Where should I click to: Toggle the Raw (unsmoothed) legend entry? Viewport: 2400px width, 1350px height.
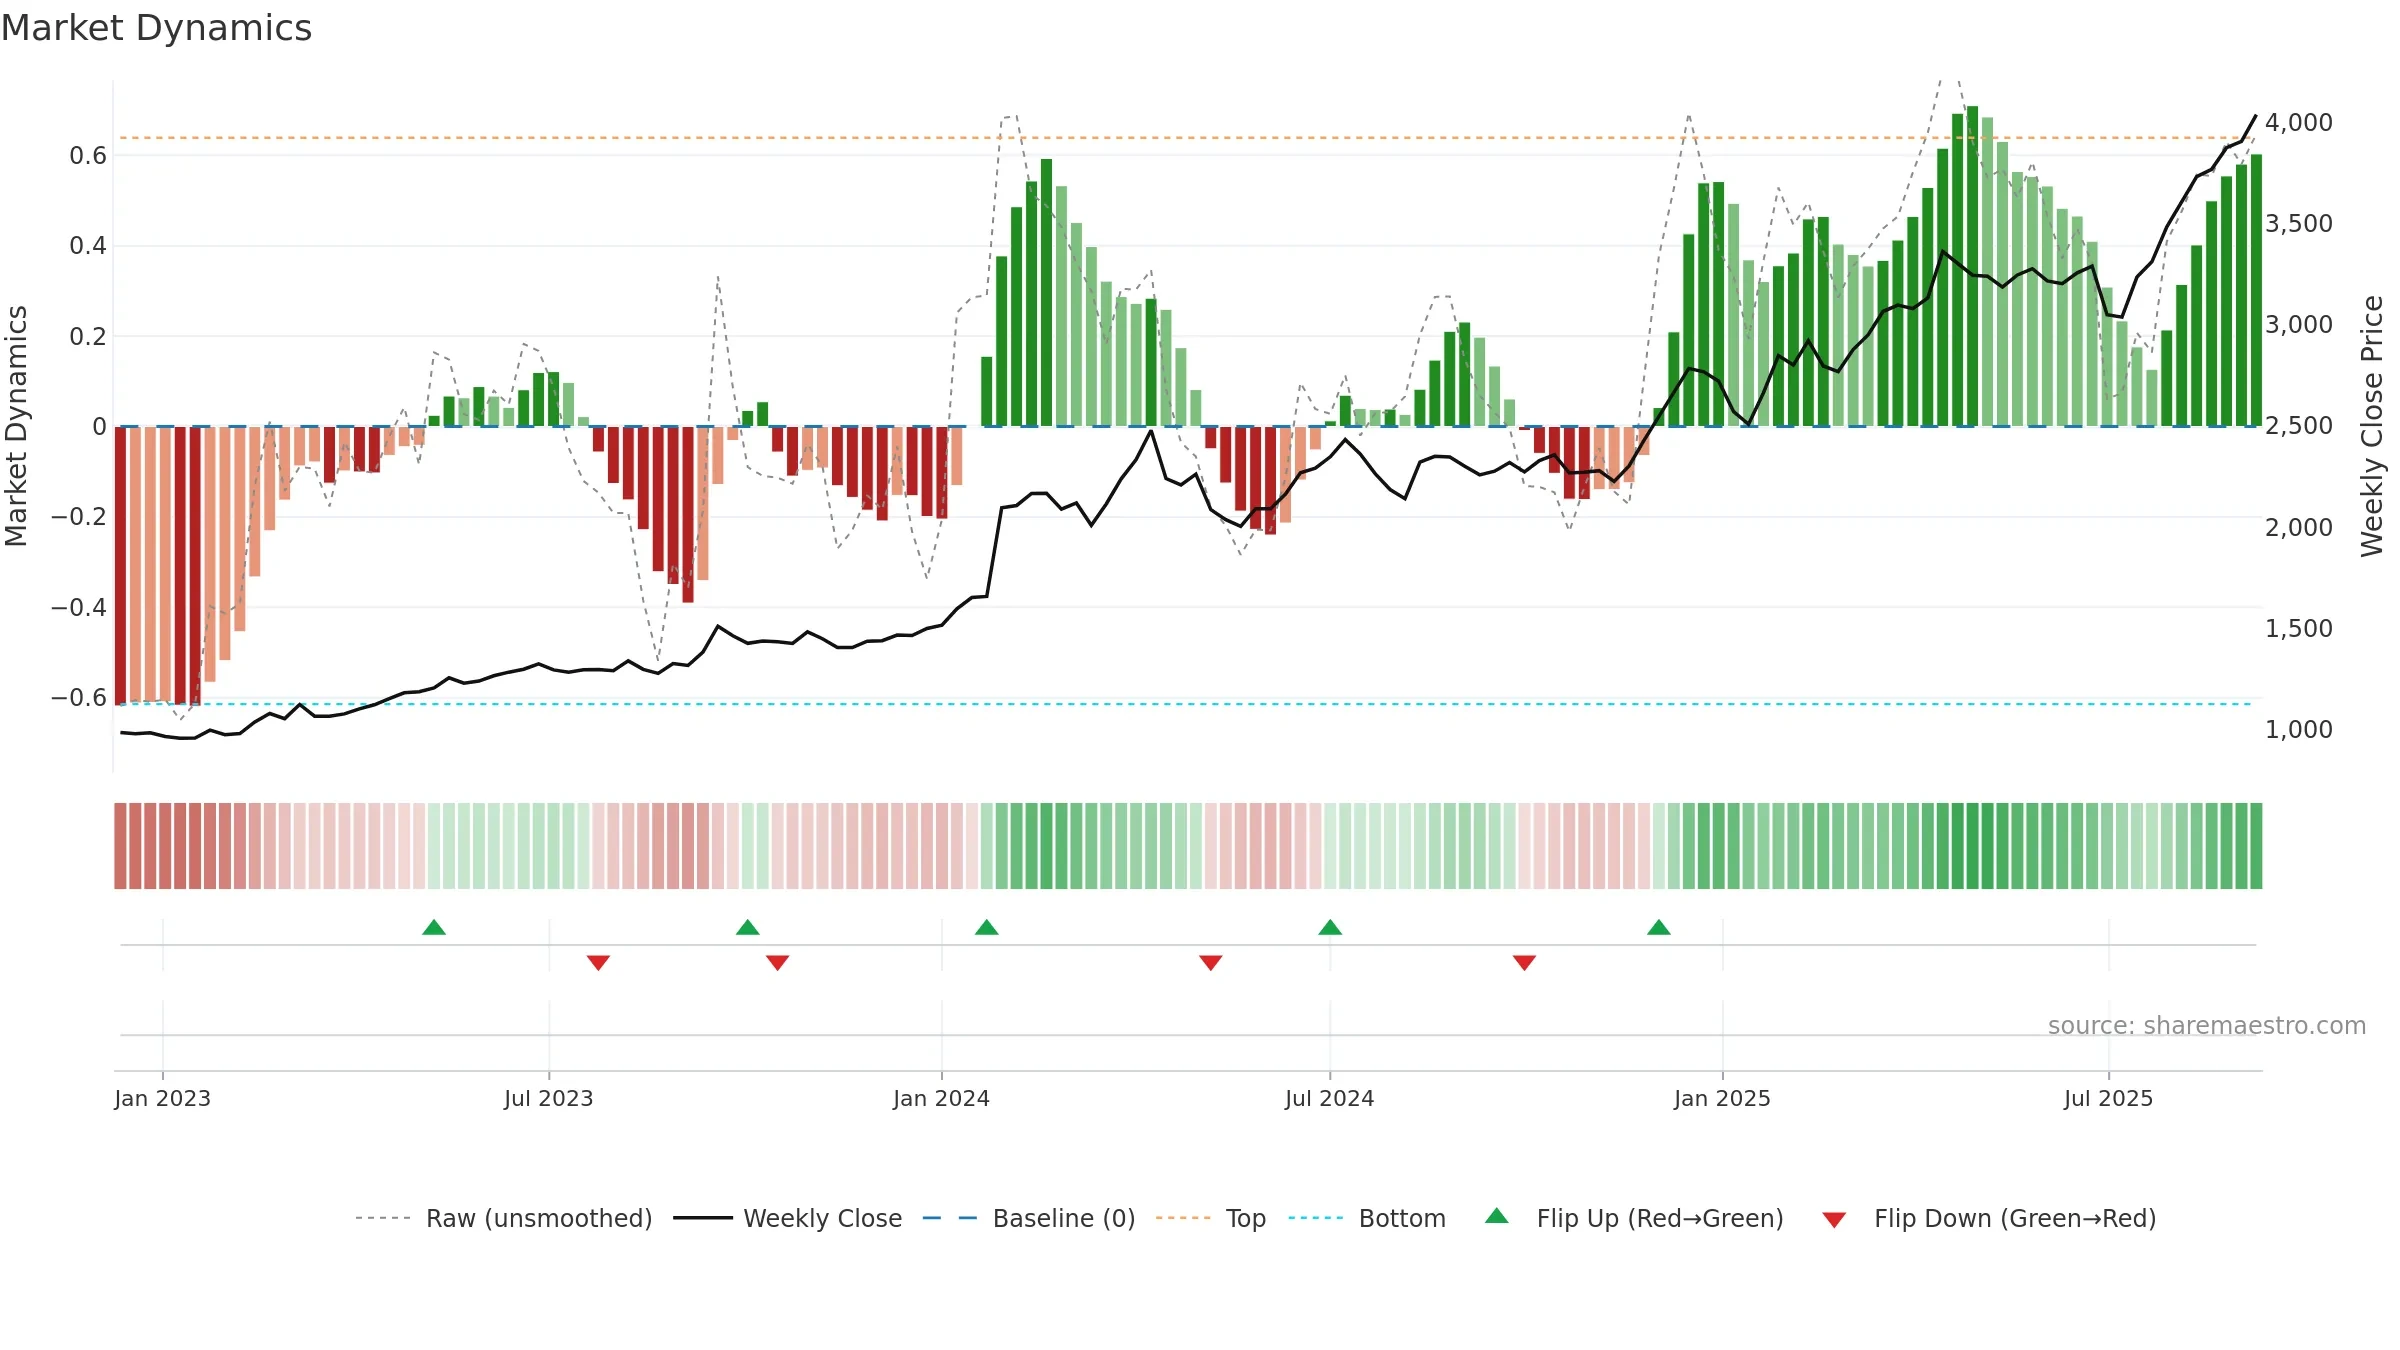pos(504,1218)
